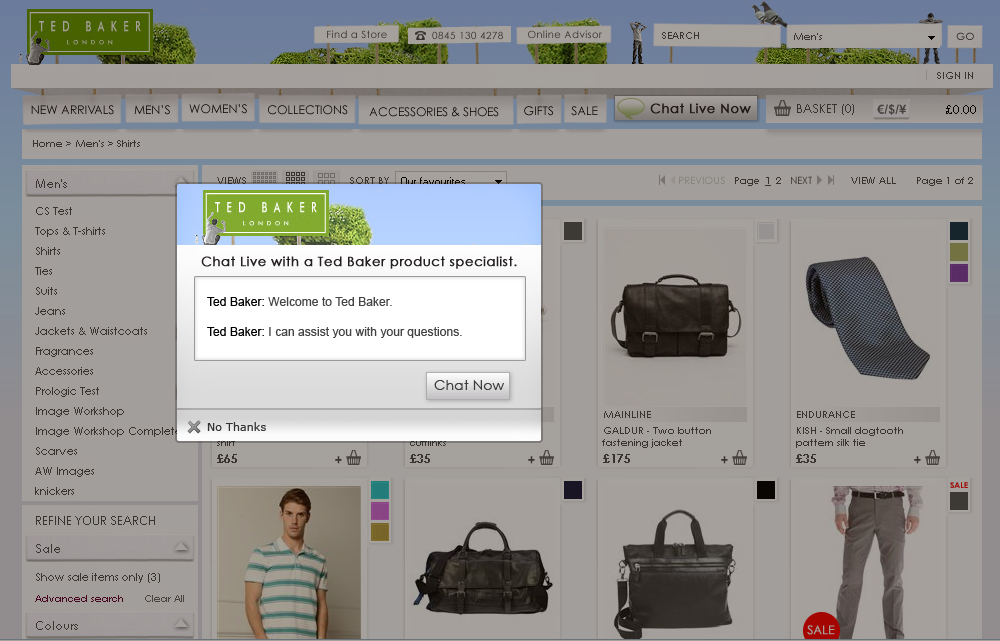
Task: Expand the Colours refine section
Action: (181, 625)
